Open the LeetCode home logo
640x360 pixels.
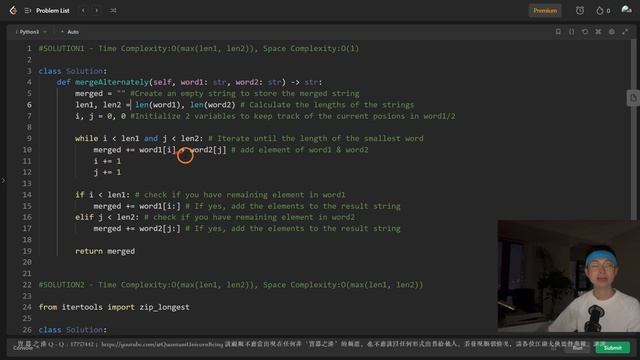(x=13, y=10)
